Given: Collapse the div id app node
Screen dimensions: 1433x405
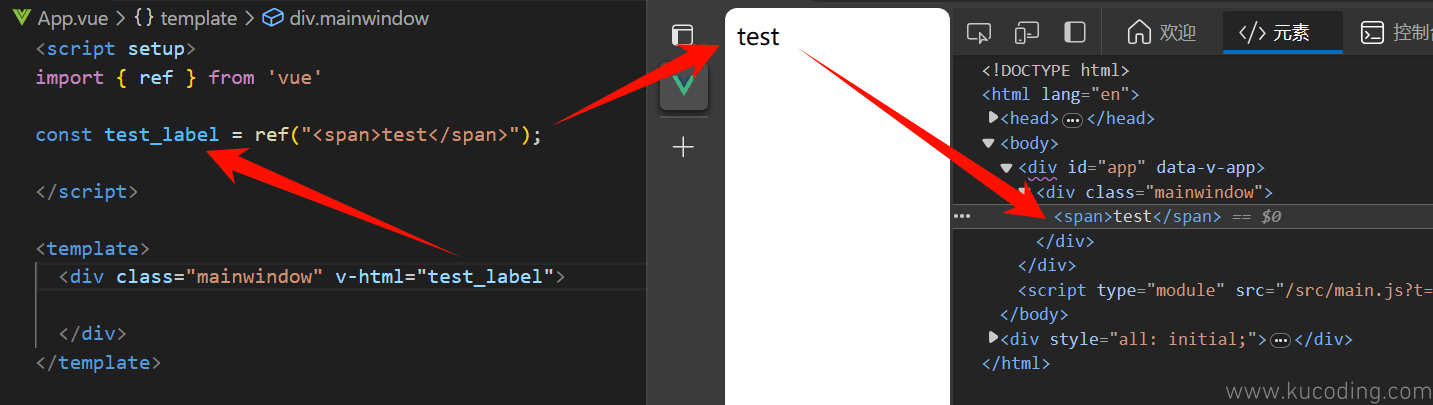Looking at the screenshot, I should (1007, 167).
